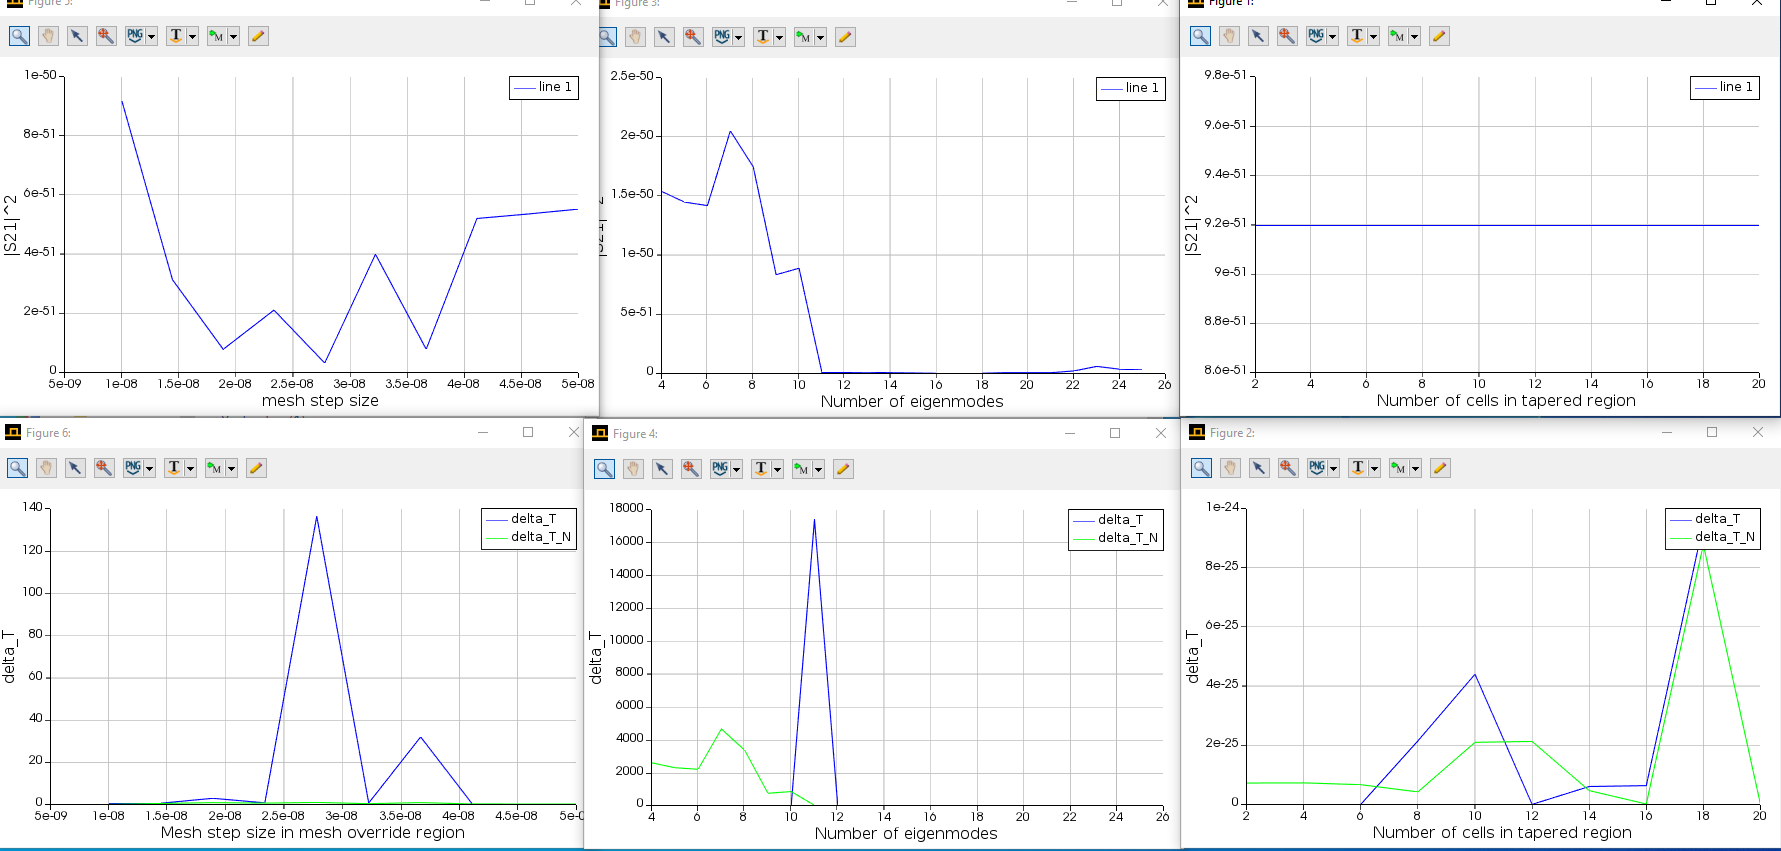Image resolution: width=1781 pixels, height=851 pixels.
Task: Select the zoom magnifier tool in the mesh step size plot
Action: 19,36
